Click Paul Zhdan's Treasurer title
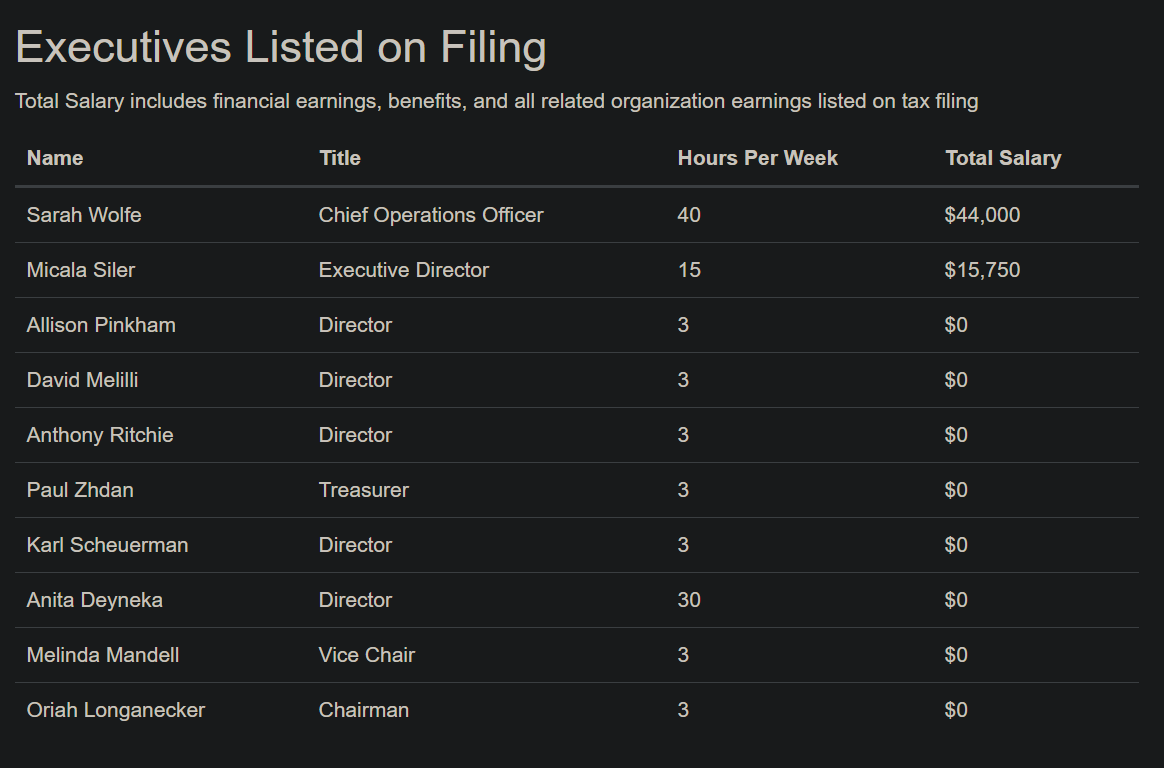The width and height of the screenshot is (1164, 768). 364,490
